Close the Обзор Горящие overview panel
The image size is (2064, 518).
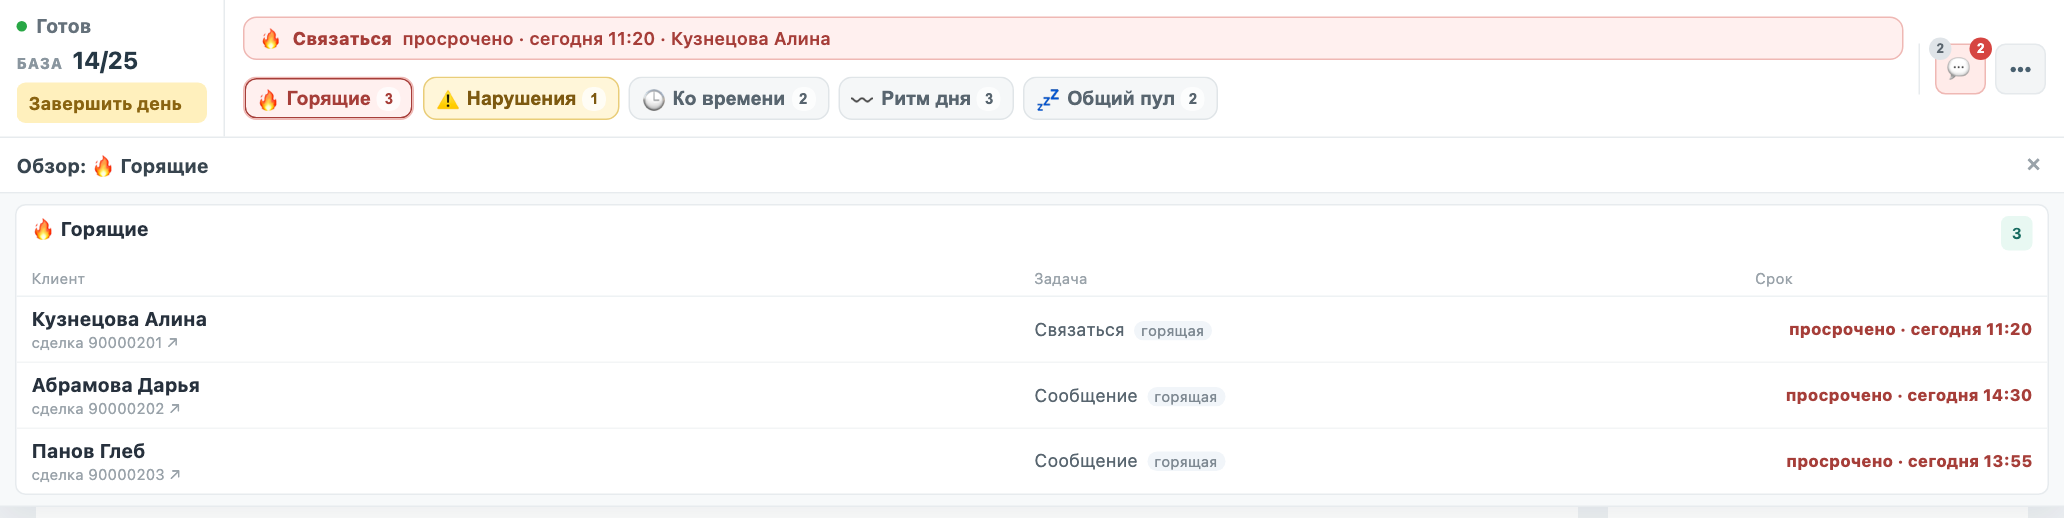2033,165
